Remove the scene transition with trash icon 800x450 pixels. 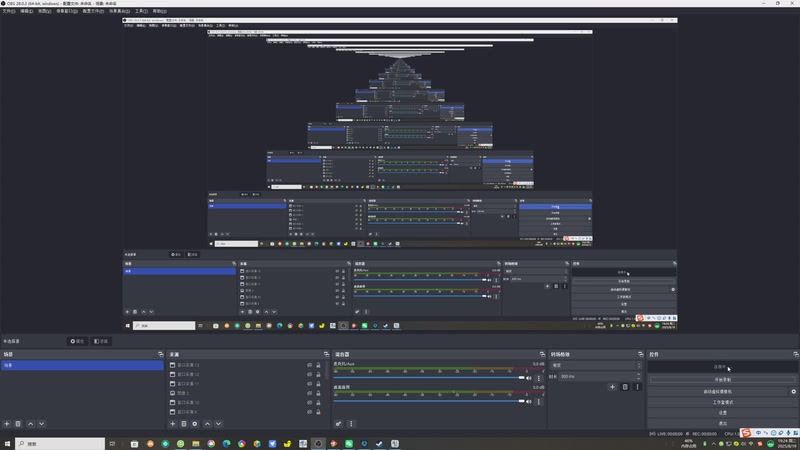pyautogui.click(x=625, y=387)
